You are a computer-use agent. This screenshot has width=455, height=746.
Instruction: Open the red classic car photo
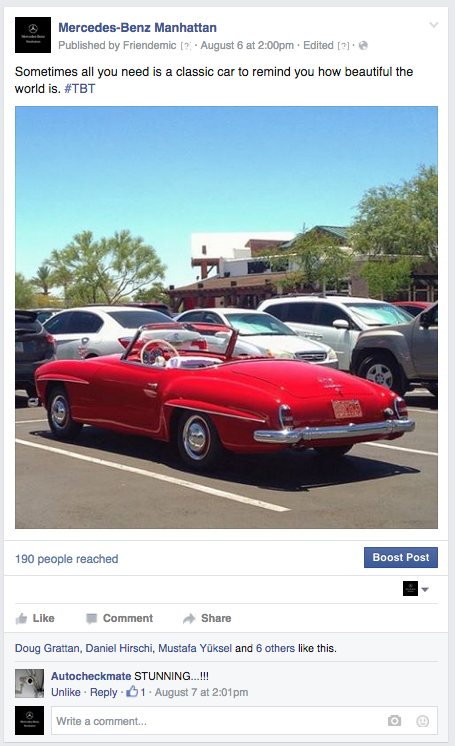click(226, 317)
